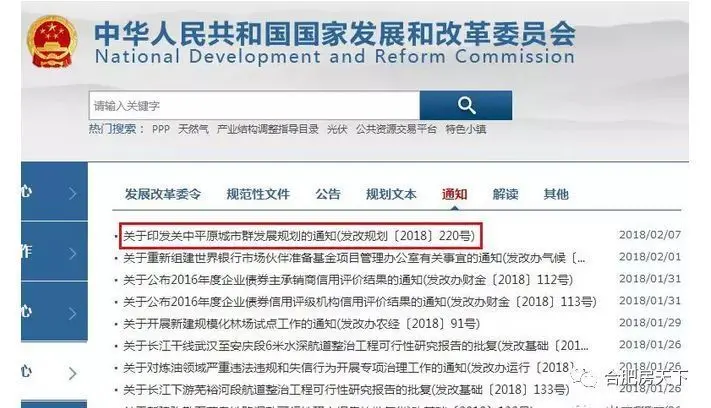
Task: Click the National Development and Reform Commission text
Action: (x=335, y=57)
